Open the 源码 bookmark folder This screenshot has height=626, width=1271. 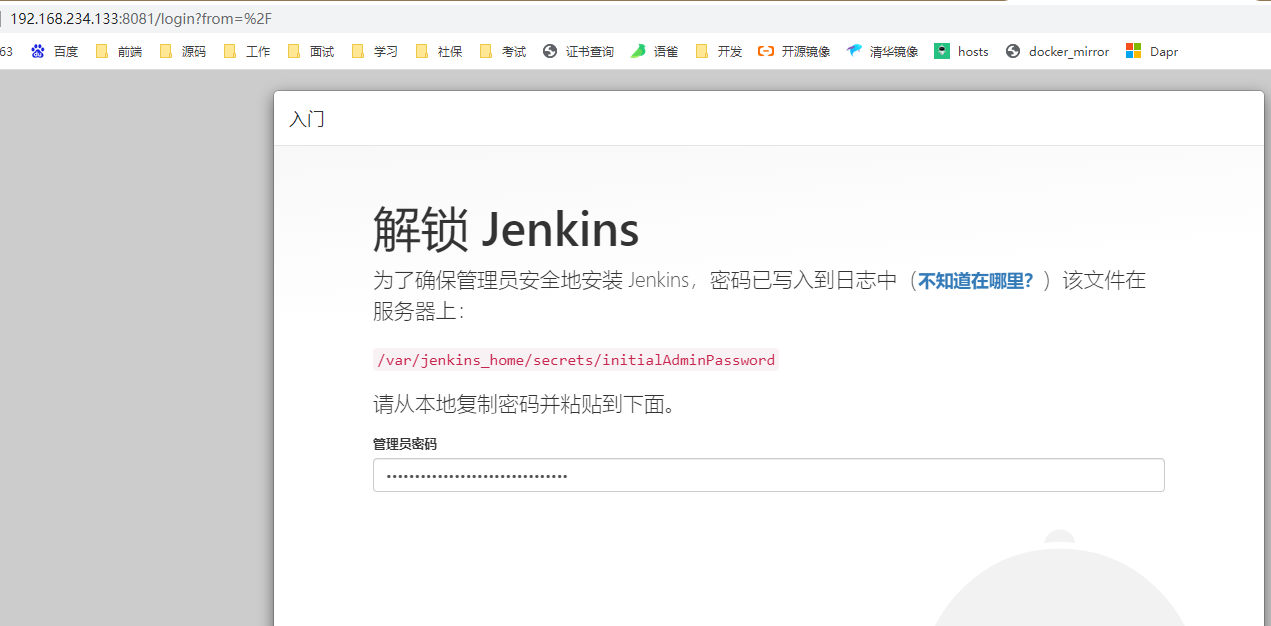pos(182,51)
